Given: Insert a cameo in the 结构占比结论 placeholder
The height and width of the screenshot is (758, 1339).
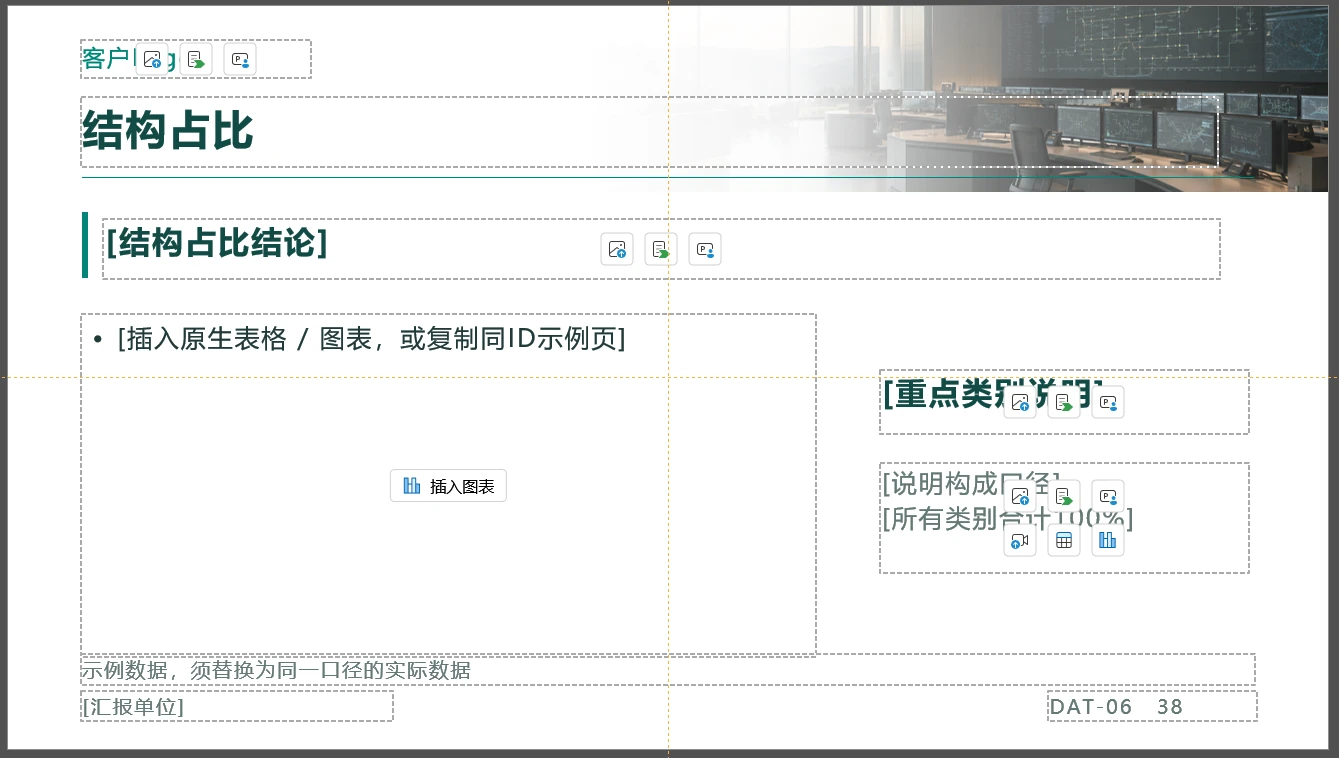Looking at the screenshot, I should pos(705,249).
